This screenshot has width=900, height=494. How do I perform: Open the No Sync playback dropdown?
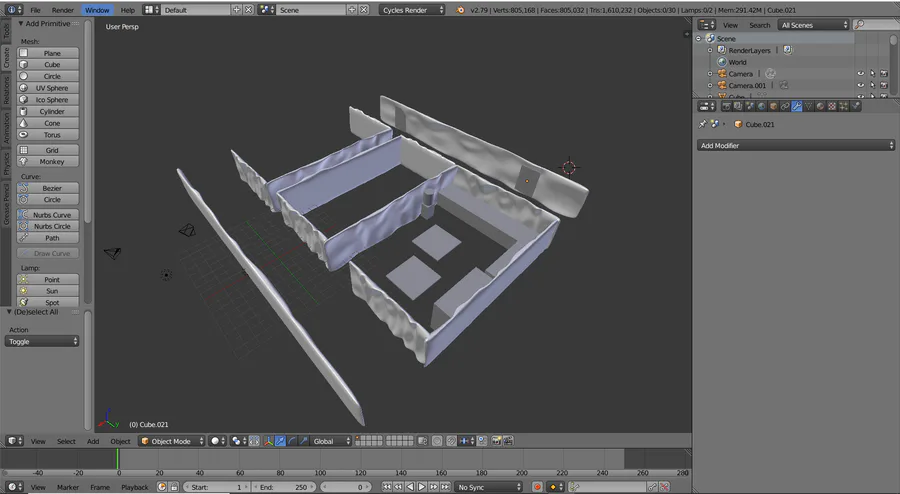click(488, 487)
